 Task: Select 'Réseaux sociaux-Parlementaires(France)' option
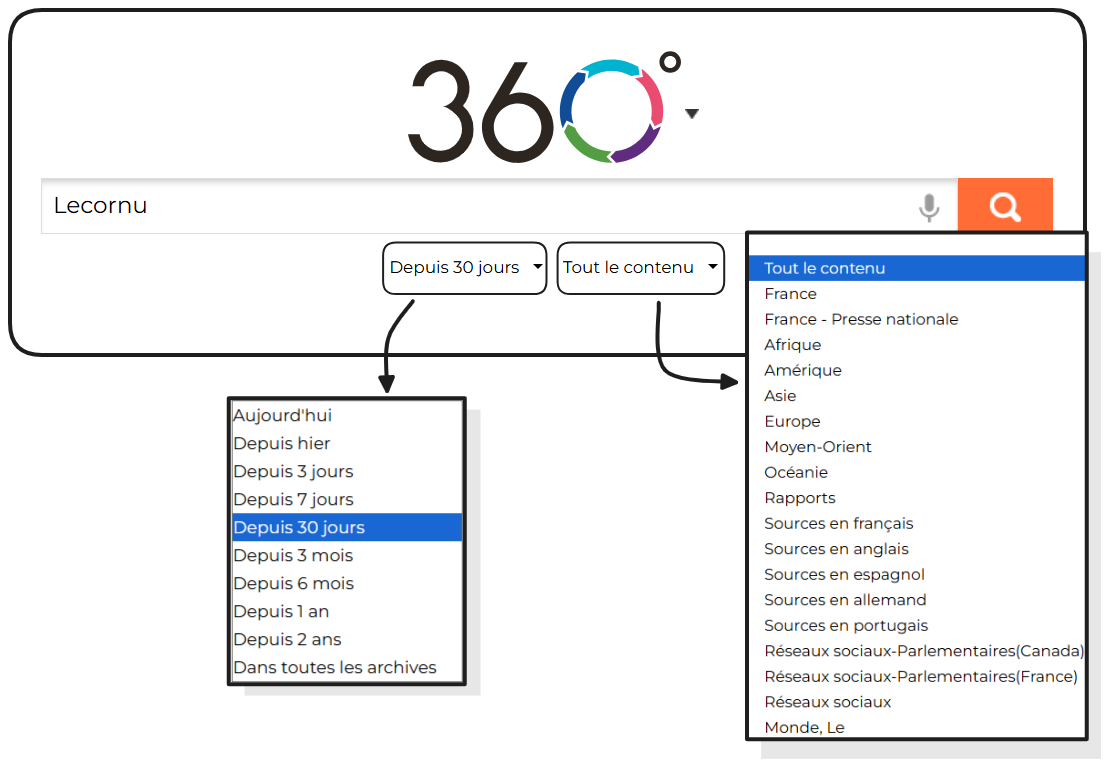pyautogui.click(x=917, y=677)
